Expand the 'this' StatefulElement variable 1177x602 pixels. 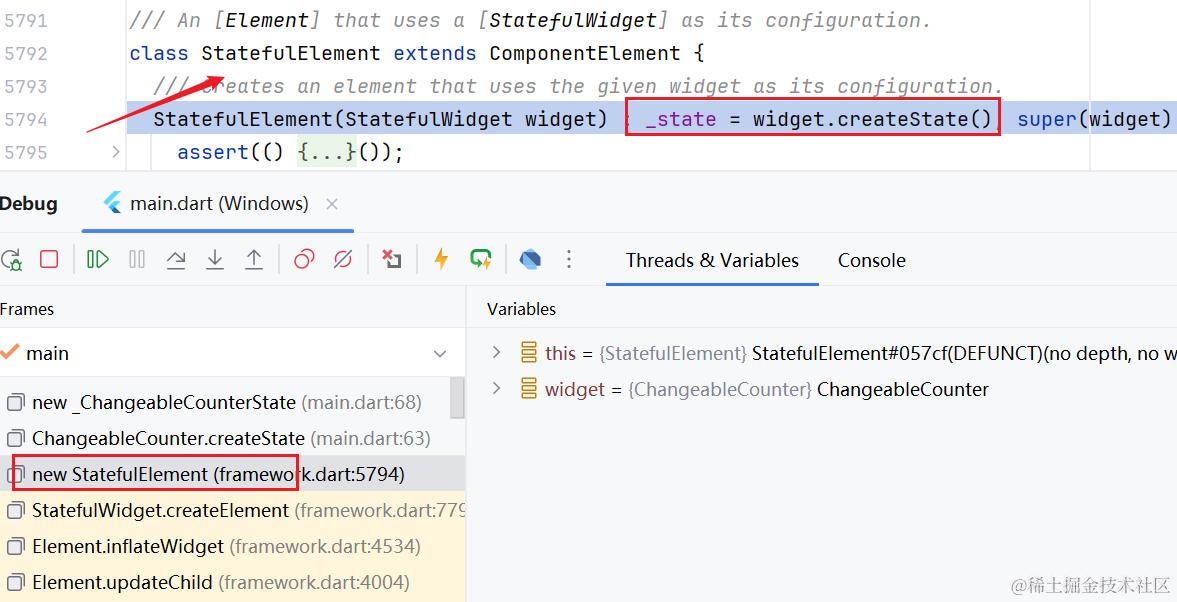tap(496, 352)
